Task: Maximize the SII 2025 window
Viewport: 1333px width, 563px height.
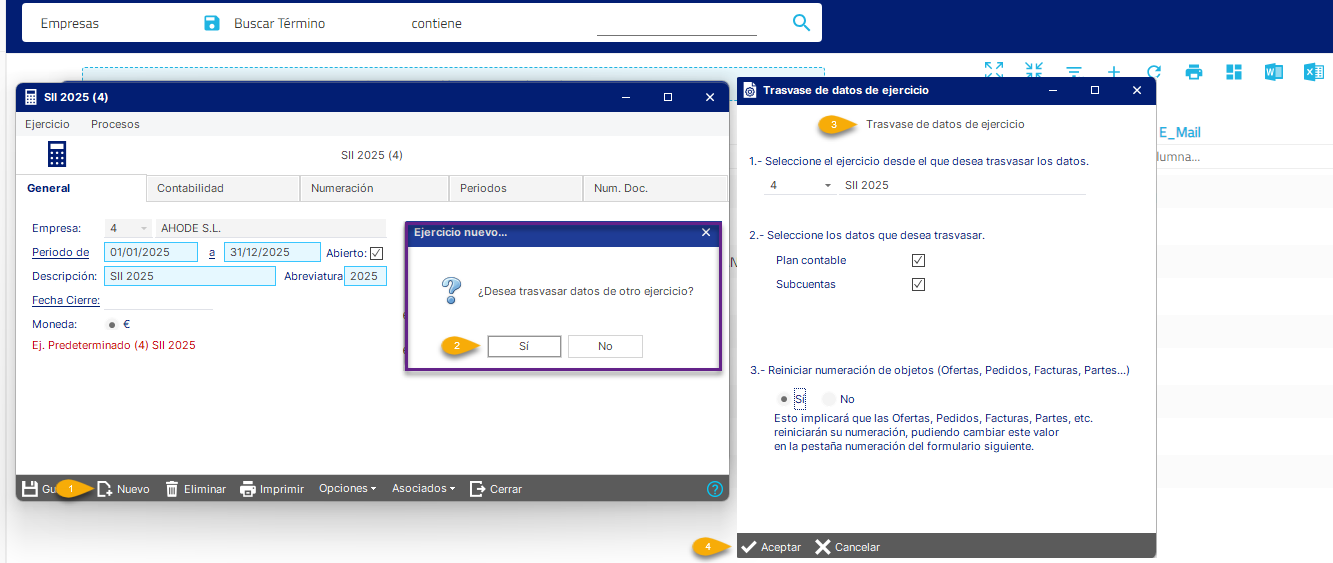Action: click(x=668, y=97)
